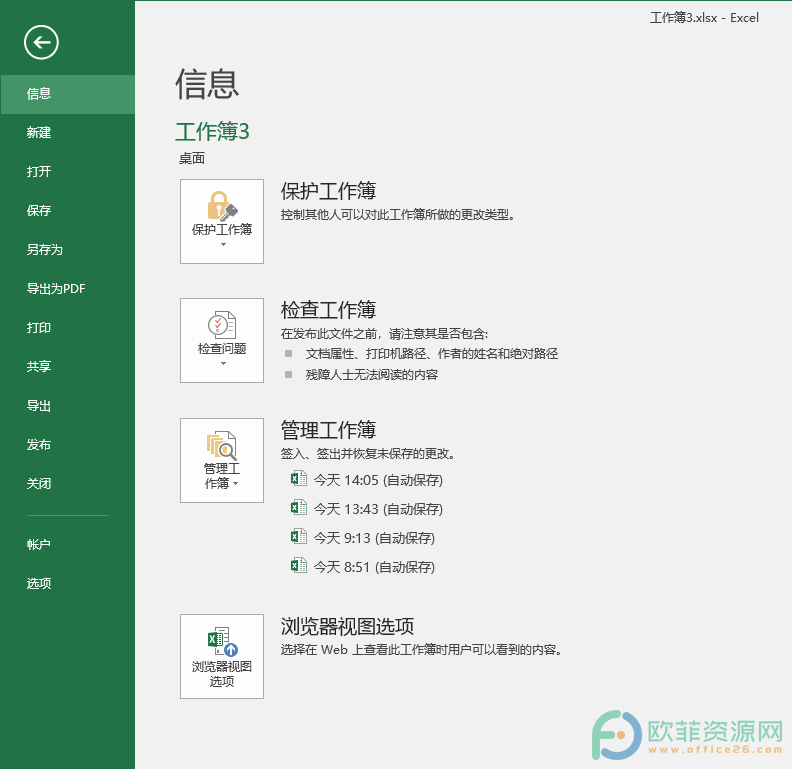Click the 工作簿3.xlsx - Excel window title
Image resolution: width=792 pixels, height=769 pixels.
(704, 18)
